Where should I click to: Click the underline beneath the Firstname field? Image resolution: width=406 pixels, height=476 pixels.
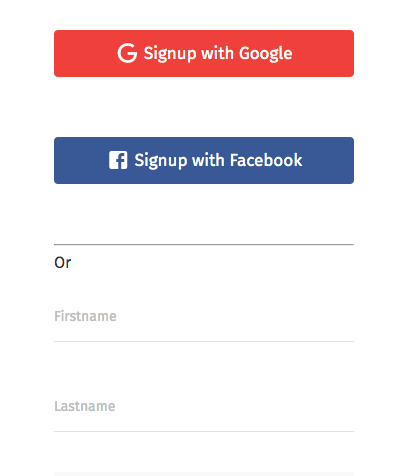pyautogui.click(x=204, y=341)
